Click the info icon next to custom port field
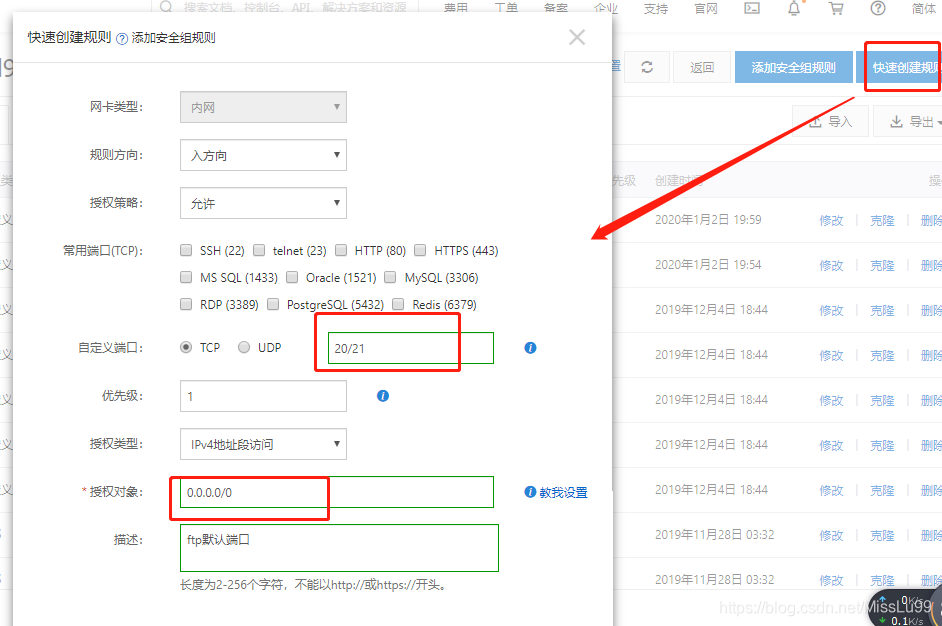This screenshot has width=942, height=626. coord(530,348)
